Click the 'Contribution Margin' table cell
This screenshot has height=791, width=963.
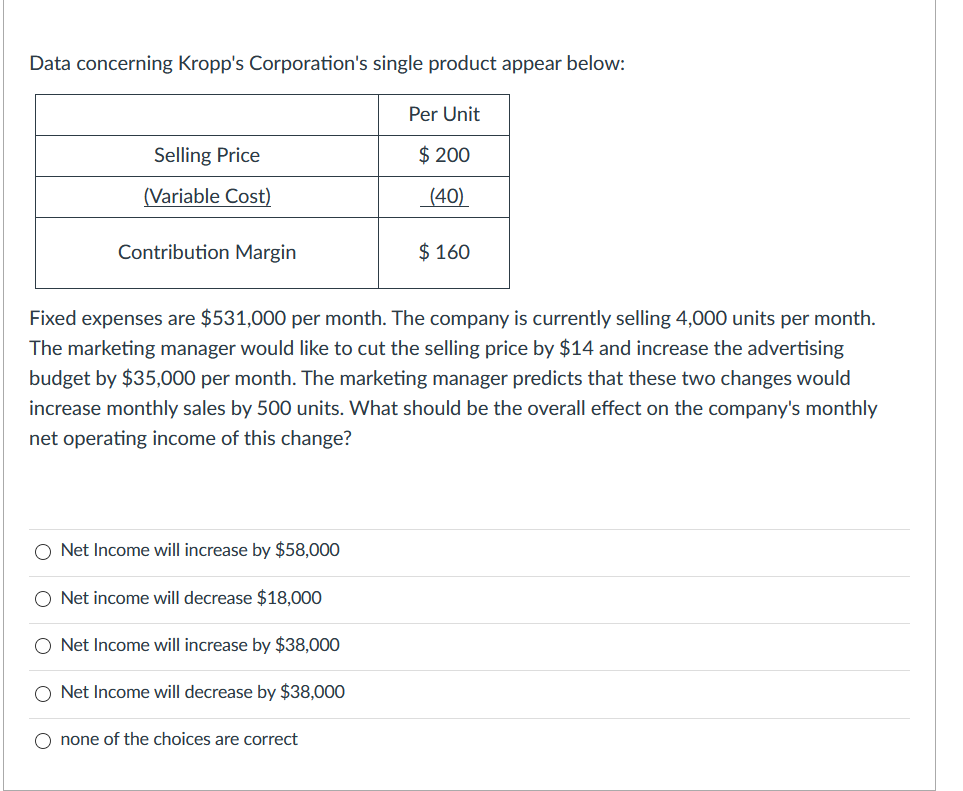pyautogui.click(x=208, y=252)
